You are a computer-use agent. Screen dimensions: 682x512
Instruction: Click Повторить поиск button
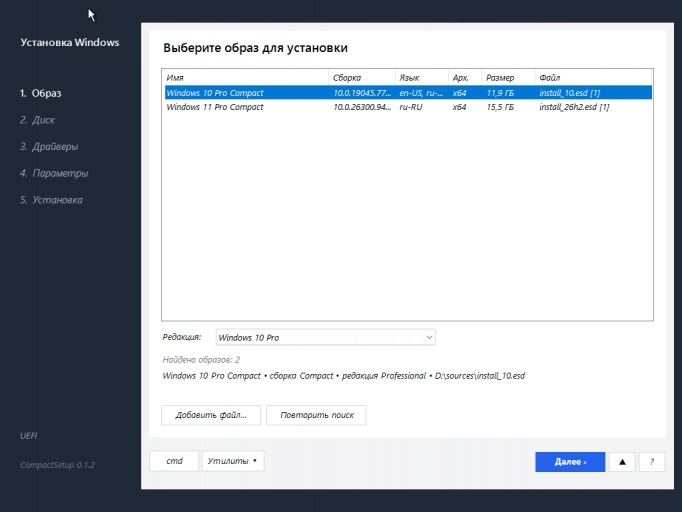pos(316,415)
